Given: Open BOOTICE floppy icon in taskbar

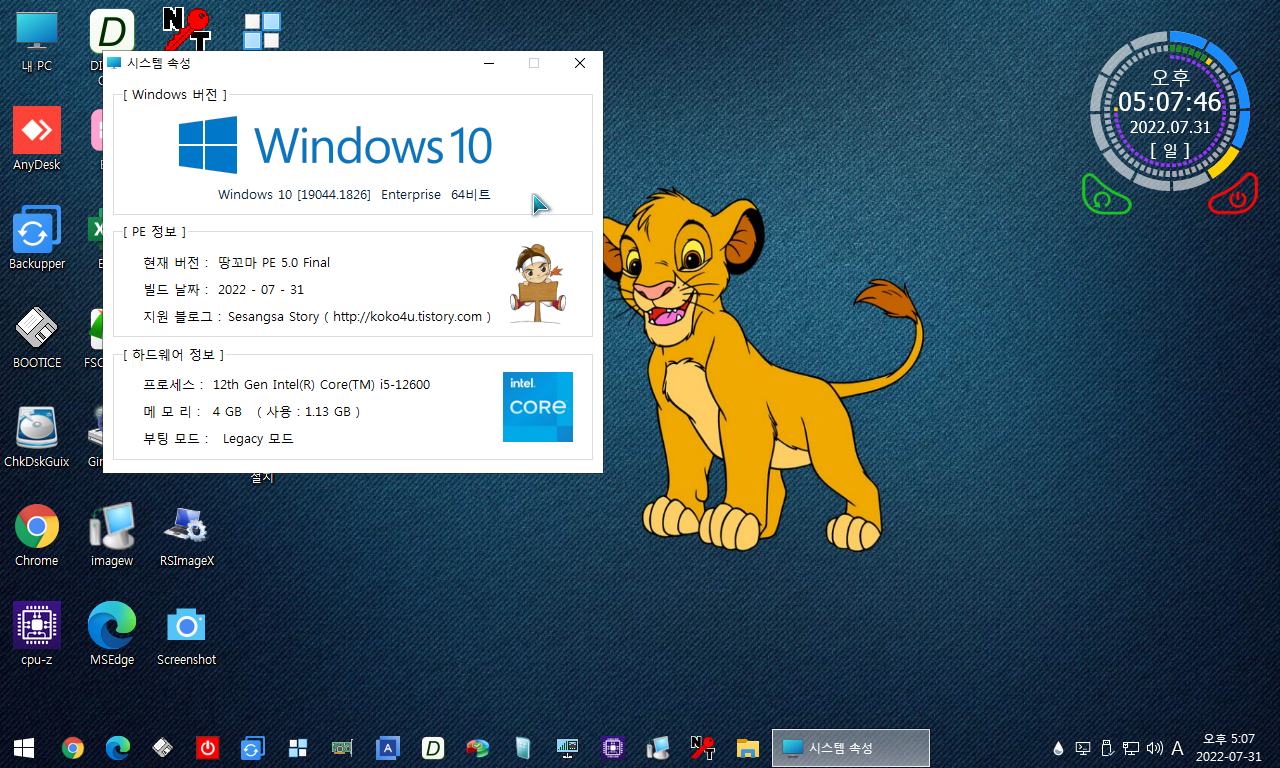Looking at the screenshot, I should [x=163, y=747].
